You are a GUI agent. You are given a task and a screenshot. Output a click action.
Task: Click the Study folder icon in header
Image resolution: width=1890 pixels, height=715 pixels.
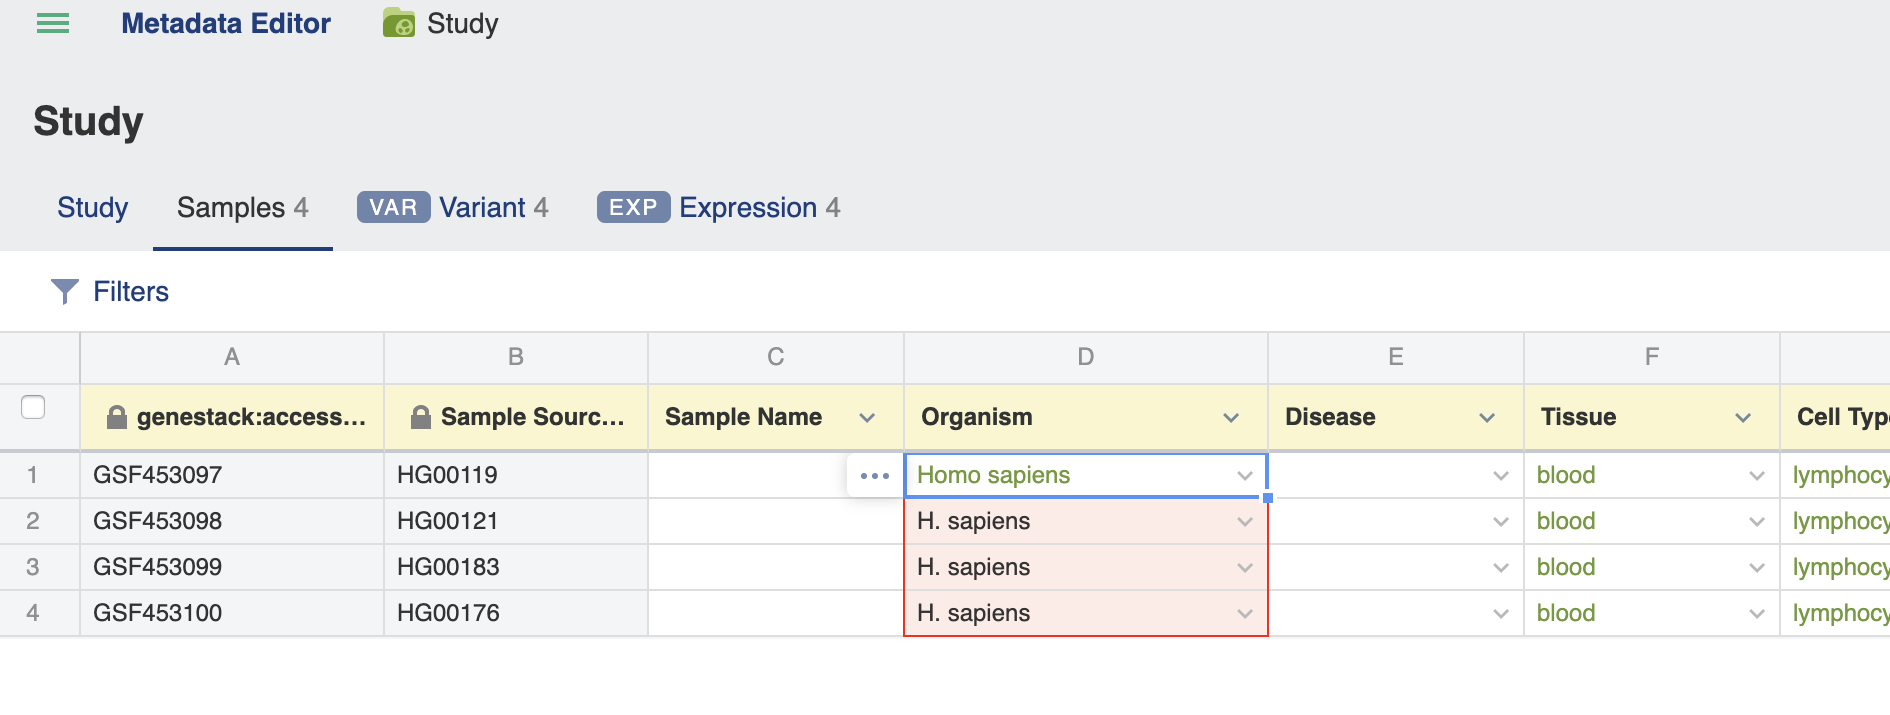coord(399,23)
